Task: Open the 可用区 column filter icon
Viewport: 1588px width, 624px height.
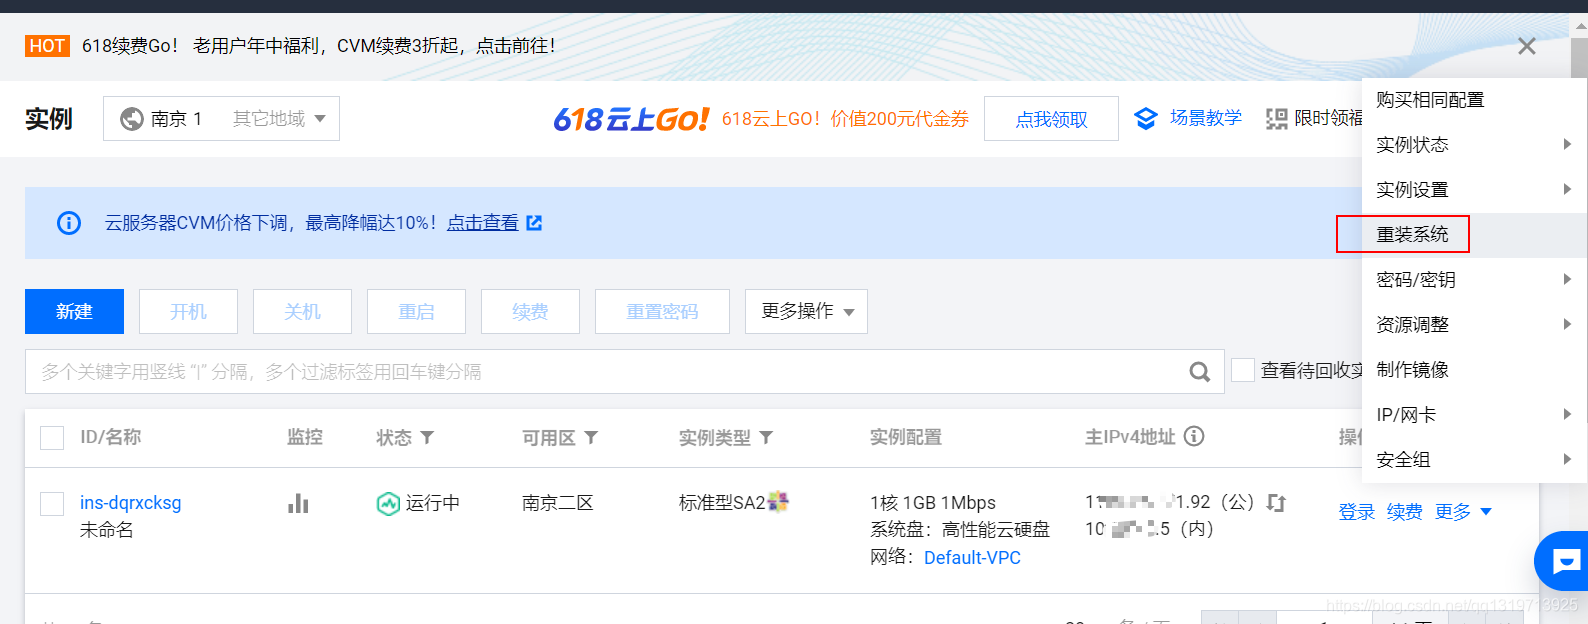Action: click(591, 438)
